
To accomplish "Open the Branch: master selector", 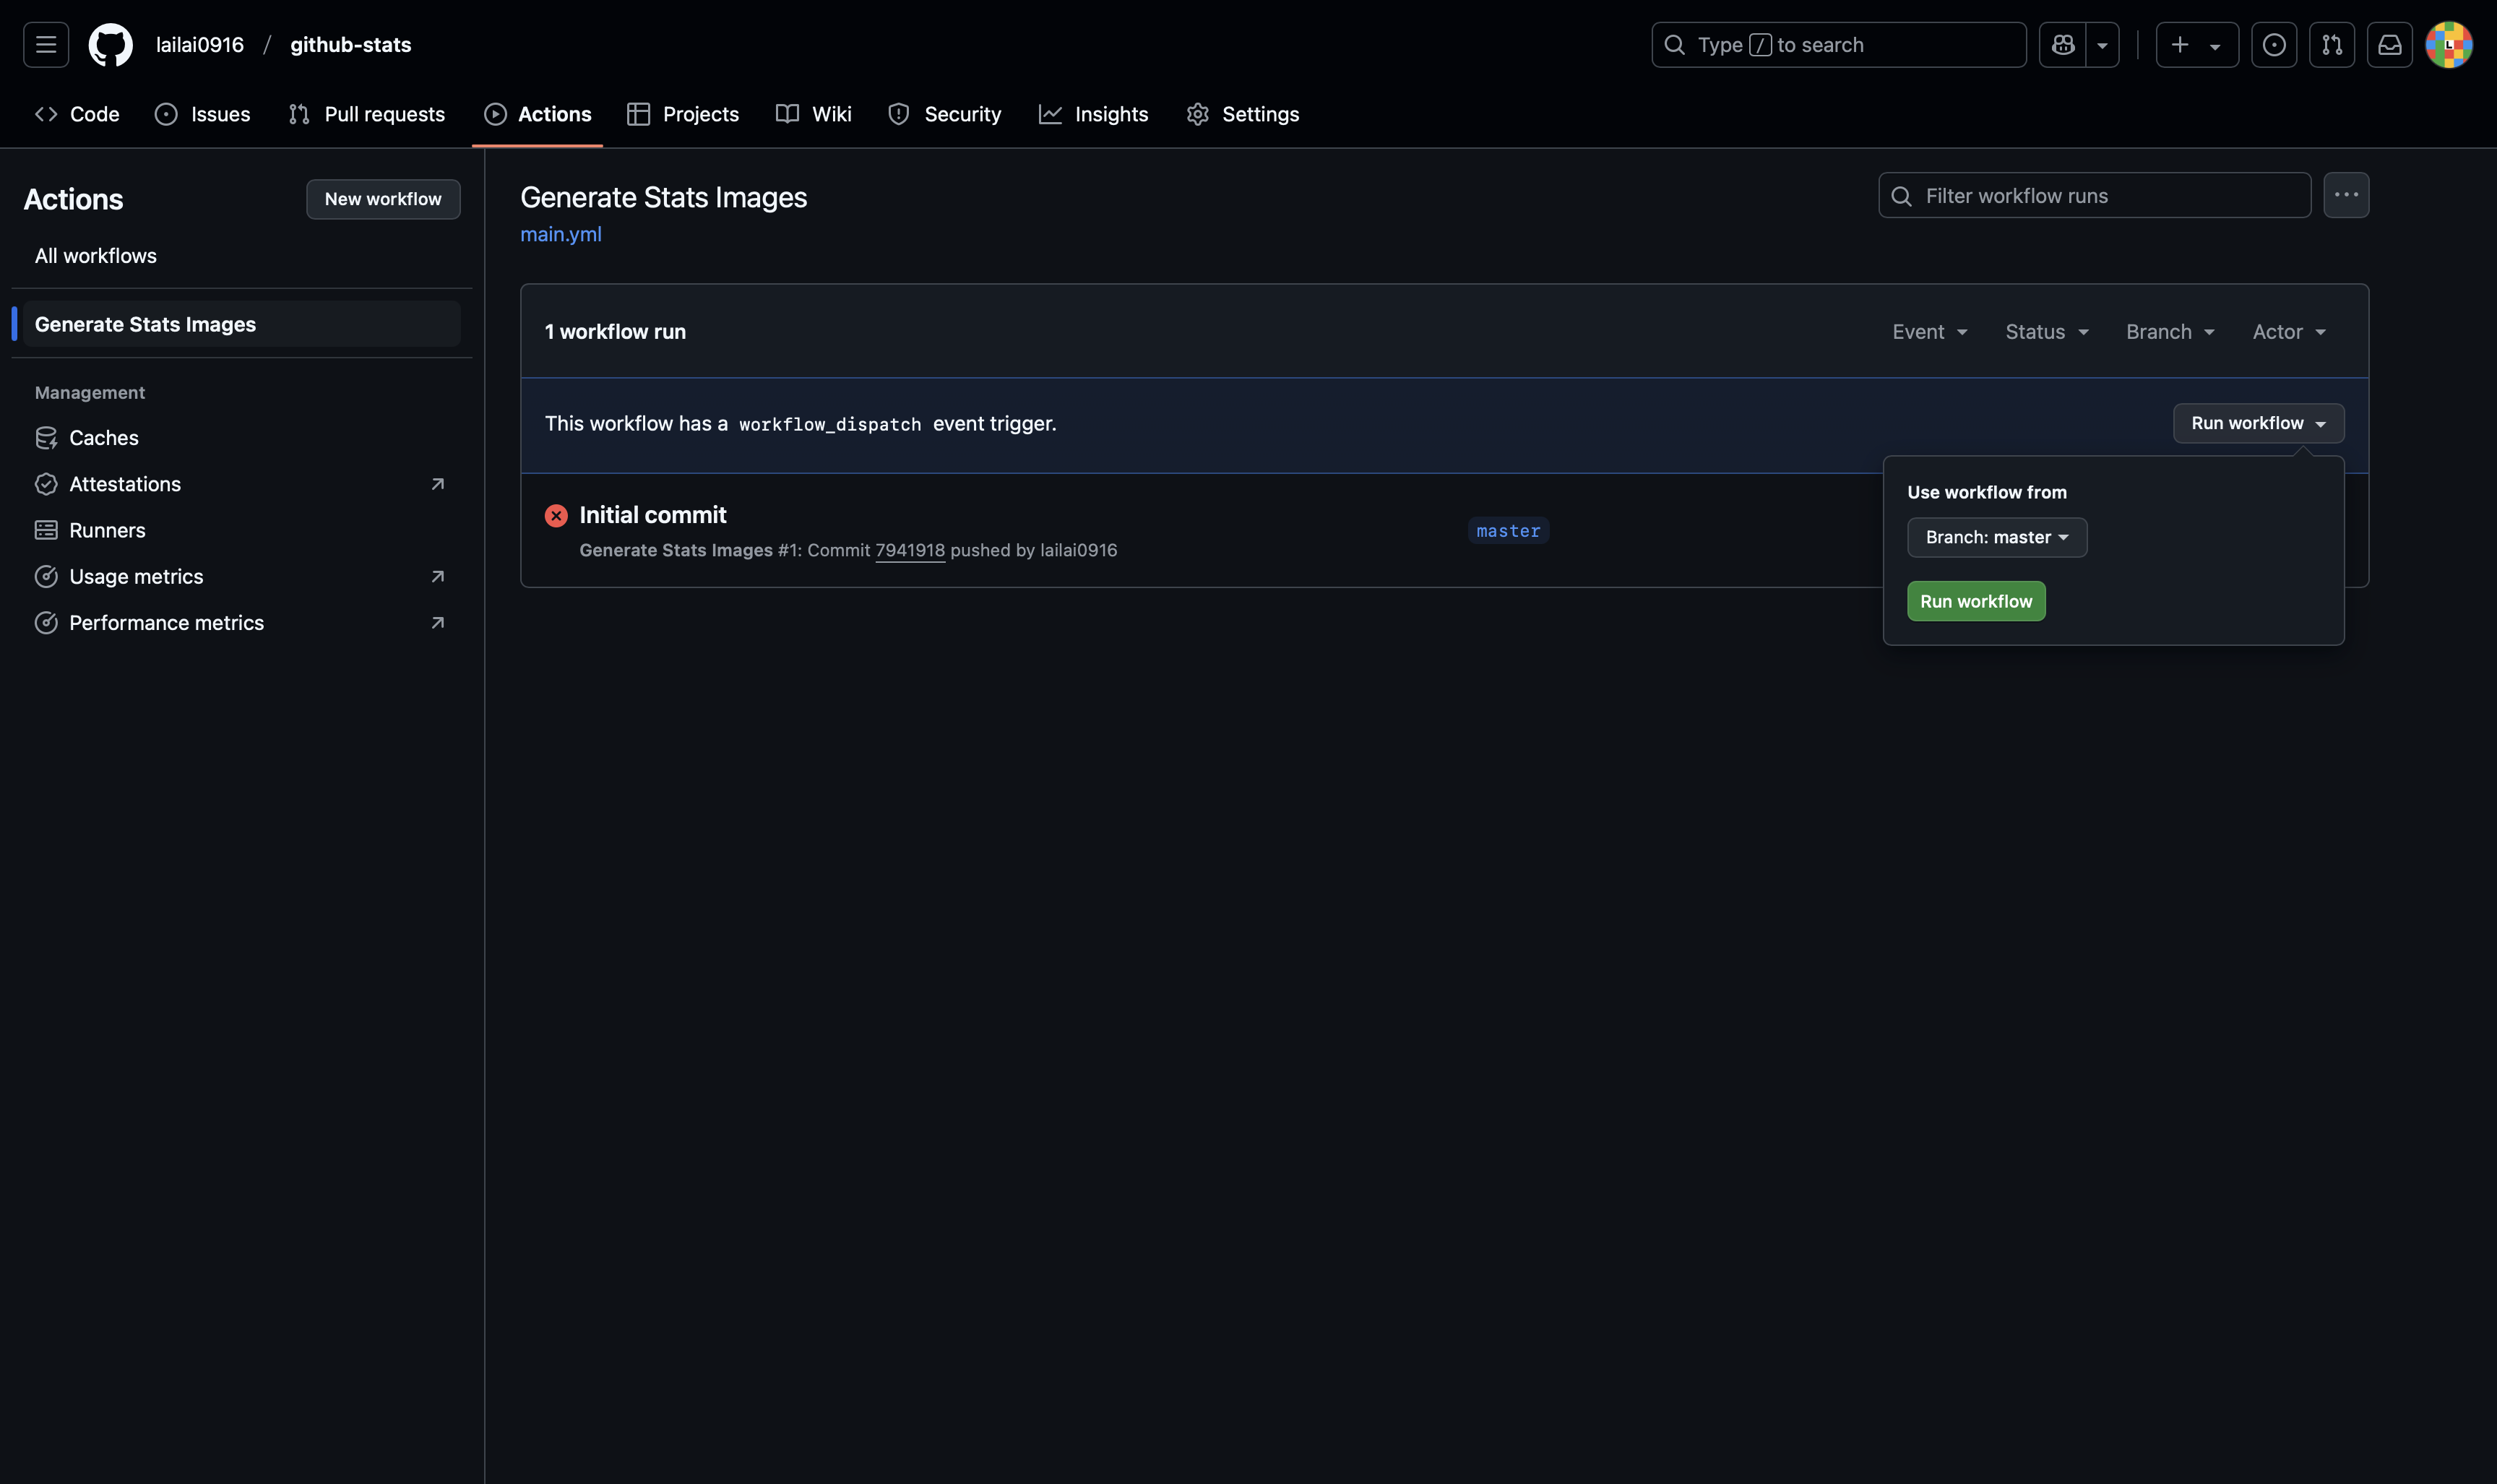I will [x=1996, y=537].
